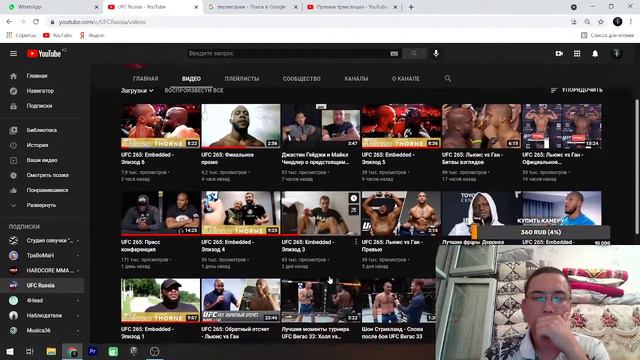This screenshot has width=640, height=360.
Task: Click the YouTube search input field
Action: 288,53
